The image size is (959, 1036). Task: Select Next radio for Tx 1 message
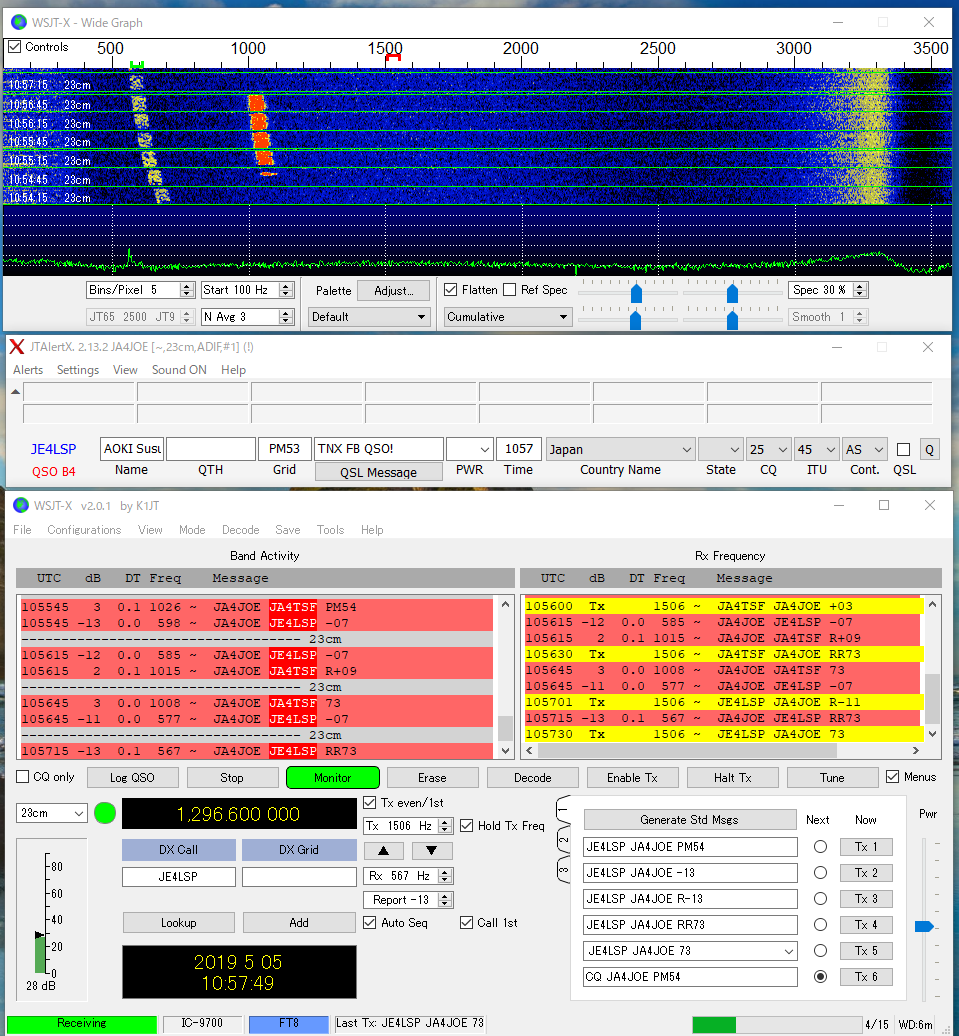[820, 846]
